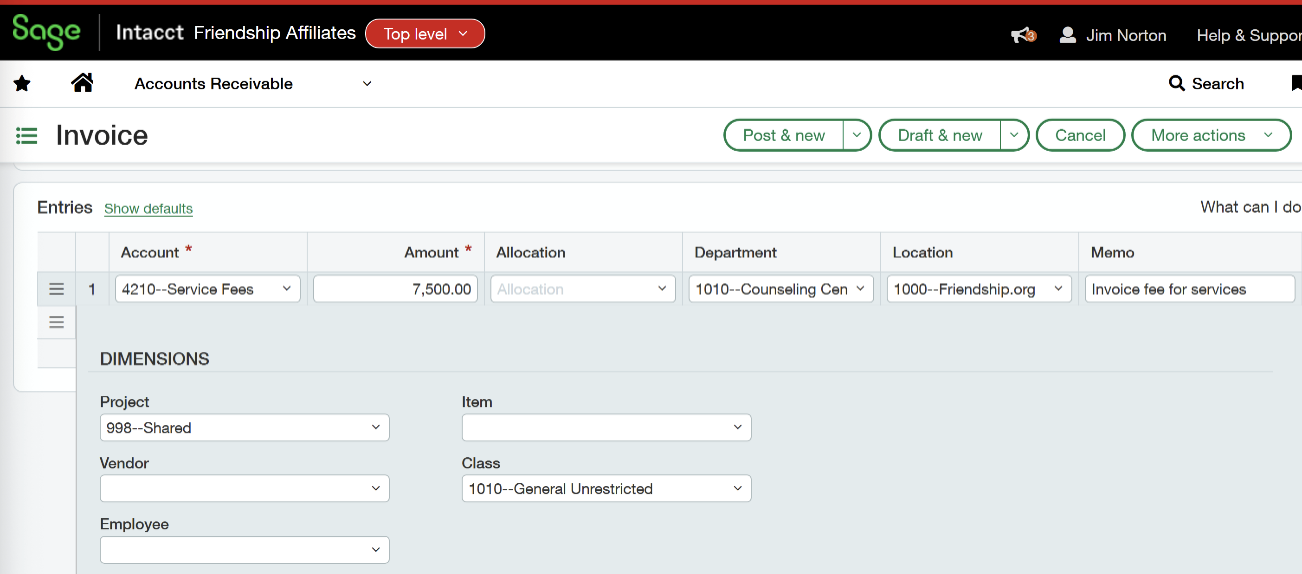Click the Show defaults link
The height and width of the screenshot is (574, 1302).
[x=148, y=209]
